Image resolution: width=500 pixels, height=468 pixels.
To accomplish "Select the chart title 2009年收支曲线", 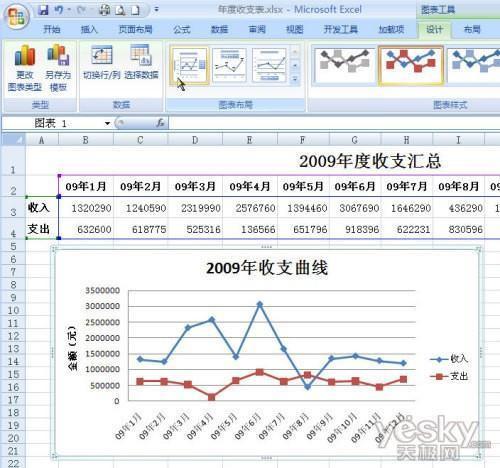I will click(267, 268).
